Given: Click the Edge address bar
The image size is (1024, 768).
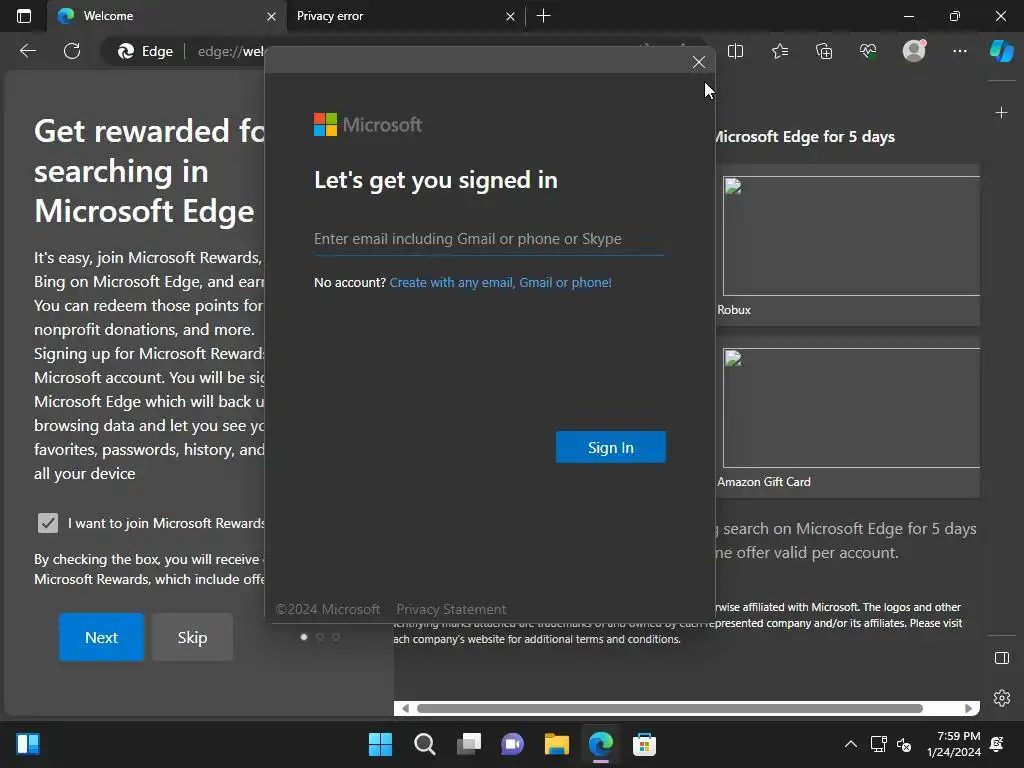Looking at the screenshot, I should click(x=231, y=51).
